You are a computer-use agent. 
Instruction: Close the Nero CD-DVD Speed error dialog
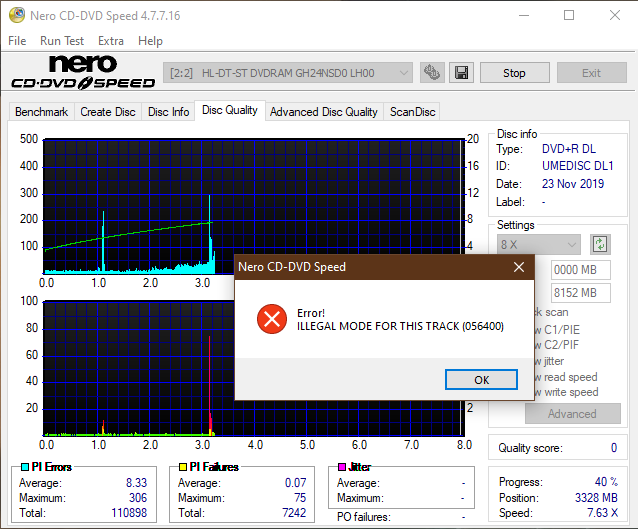tap(518, 267)
